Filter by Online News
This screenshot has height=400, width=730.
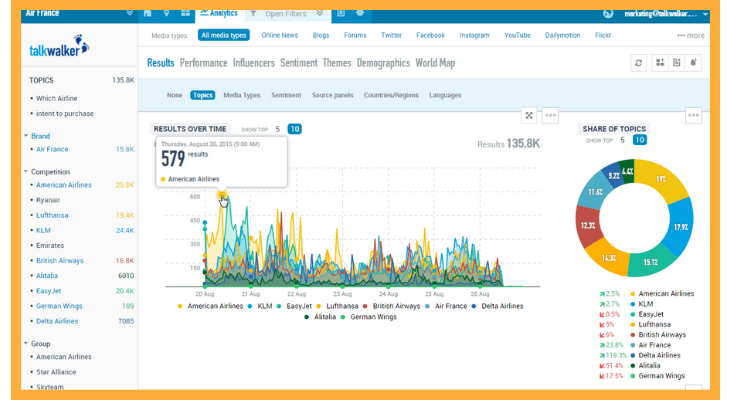[279, 35]
